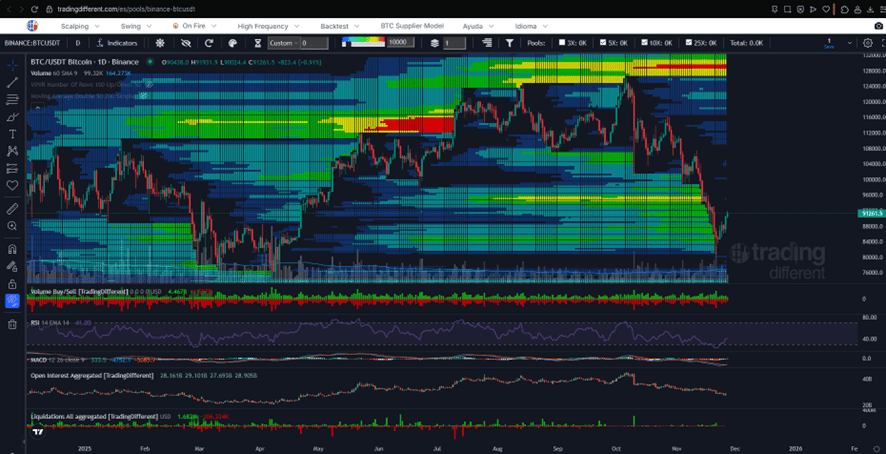Select the MACD indicator legend
The height and width of the screenshot is (454, 886).
[39, 359]
